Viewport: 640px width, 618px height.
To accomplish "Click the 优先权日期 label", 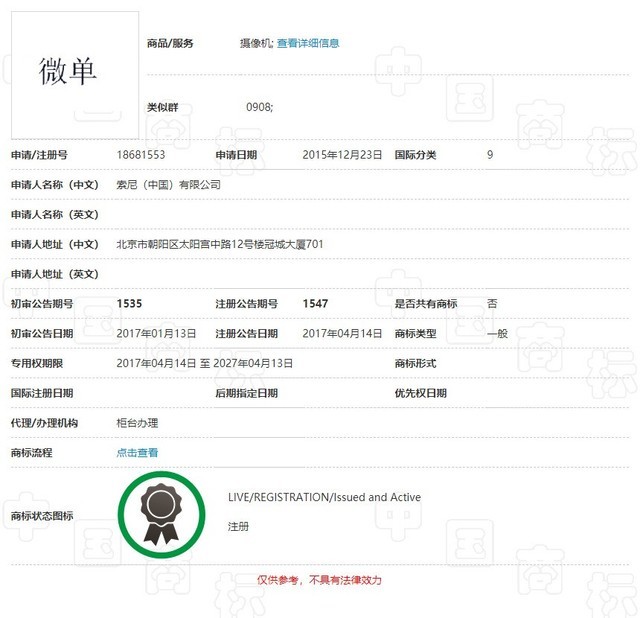I will 420,393.
